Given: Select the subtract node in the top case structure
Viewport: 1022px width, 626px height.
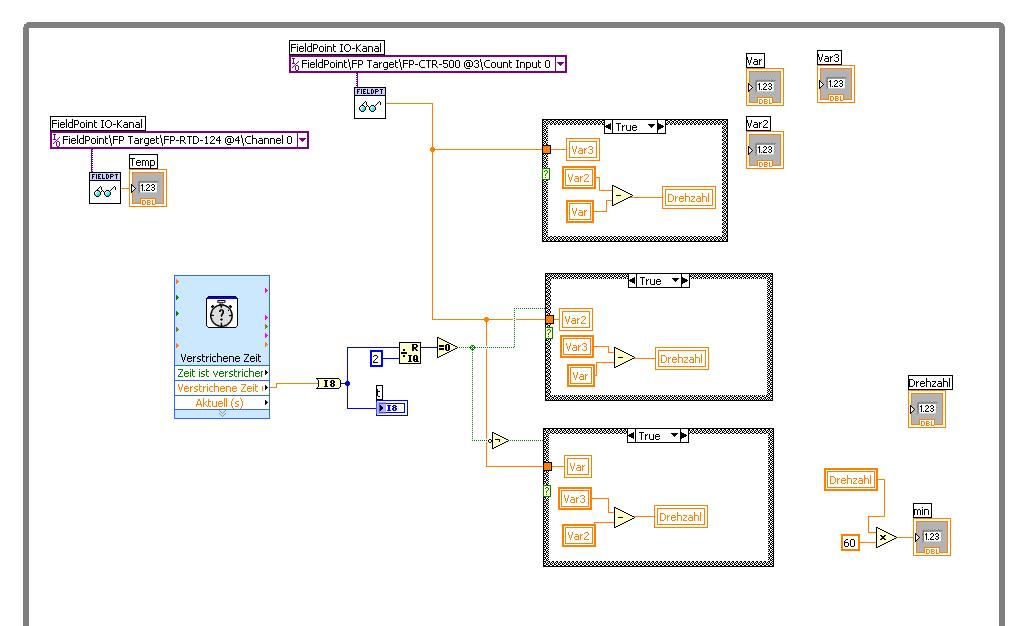Looking at the screenshot, I should pyautogui.click(x=622, y=196).
